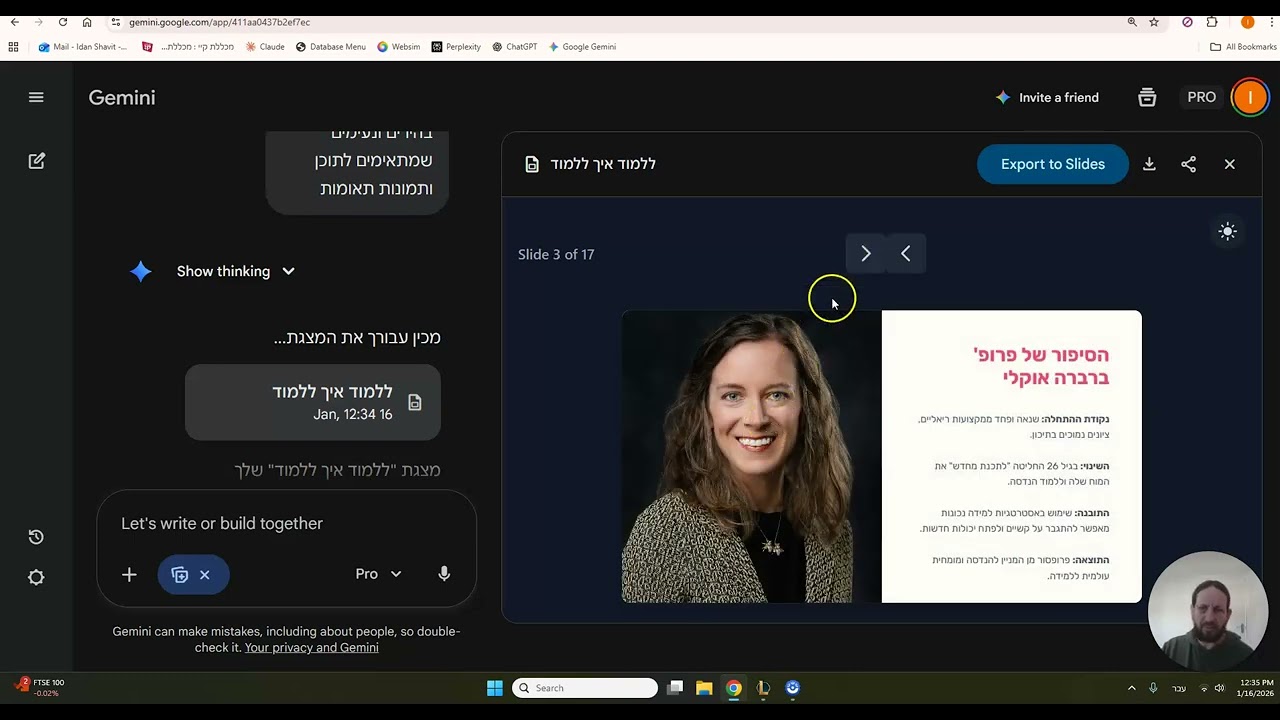Invite a friend
The image size is (1280, 720).
pos(1047,97)
